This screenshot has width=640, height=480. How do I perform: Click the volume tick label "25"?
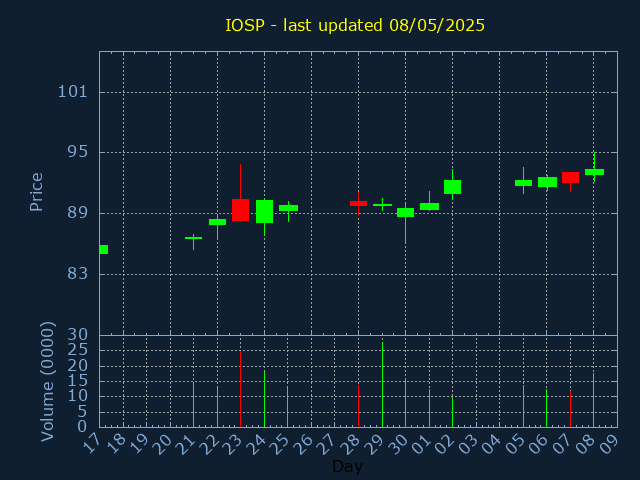coord(78,350)
